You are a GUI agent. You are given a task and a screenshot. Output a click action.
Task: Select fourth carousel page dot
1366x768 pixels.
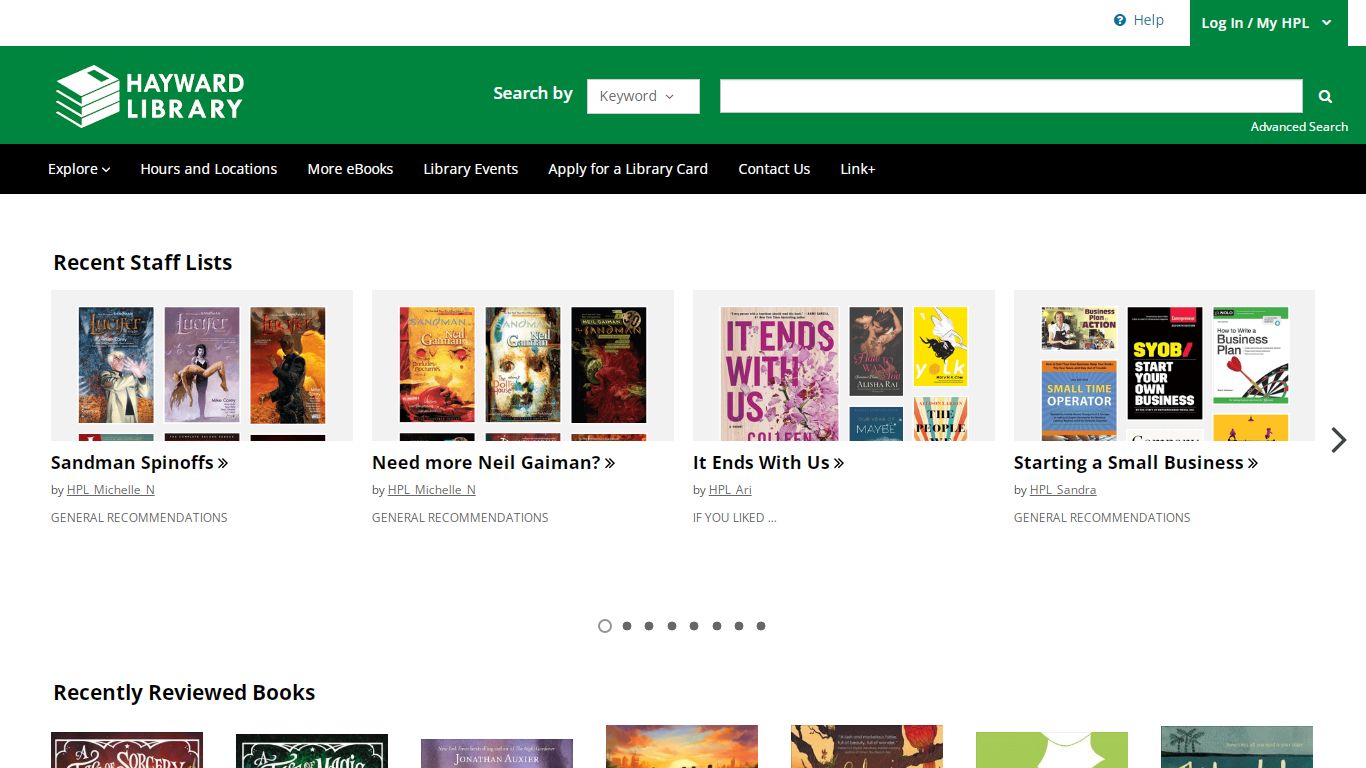(672, 626)
